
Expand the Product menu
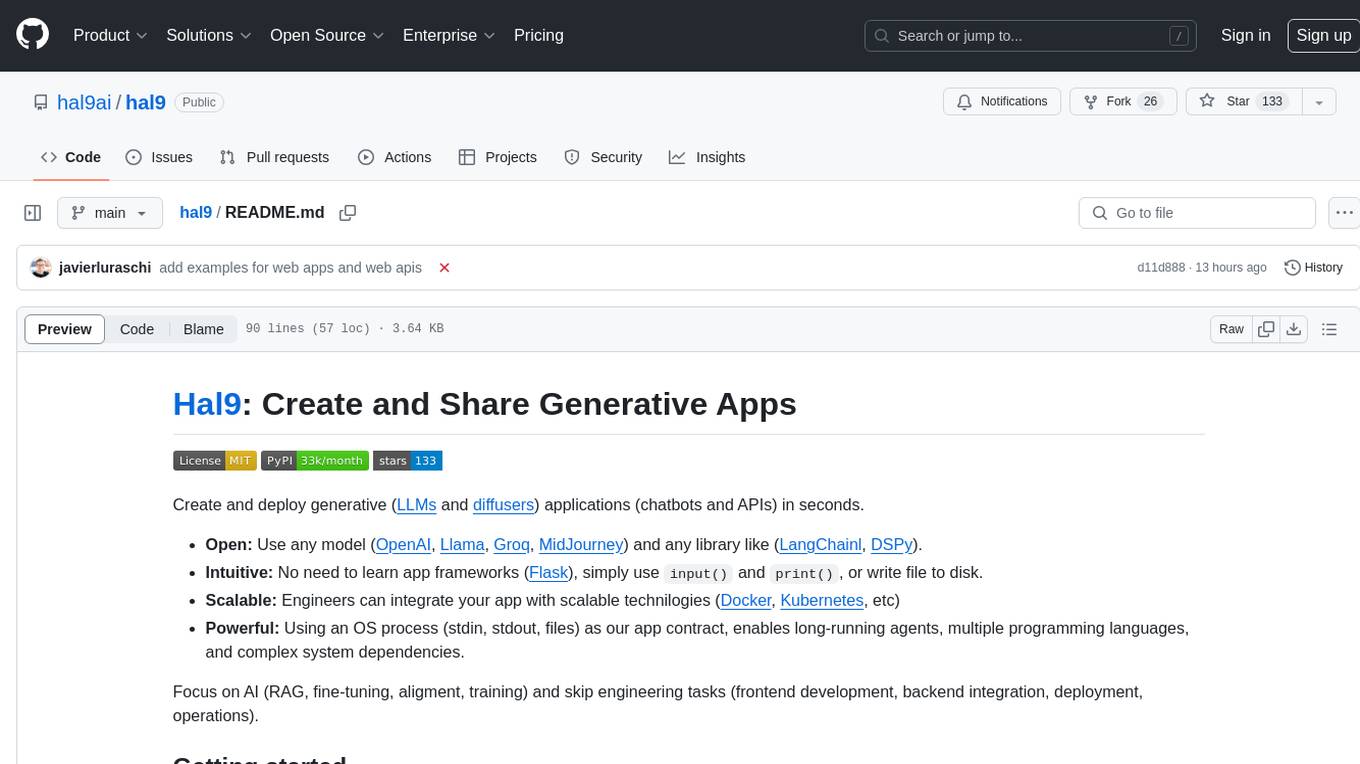pyautogui.click(x=110, y=35)
